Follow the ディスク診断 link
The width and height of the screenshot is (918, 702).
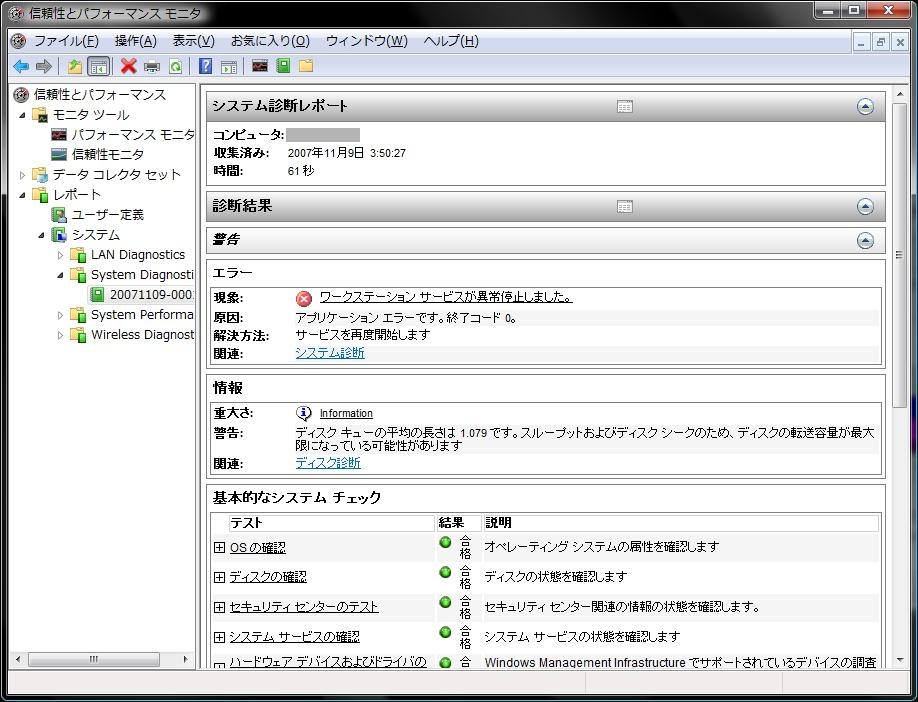[328, 463]
